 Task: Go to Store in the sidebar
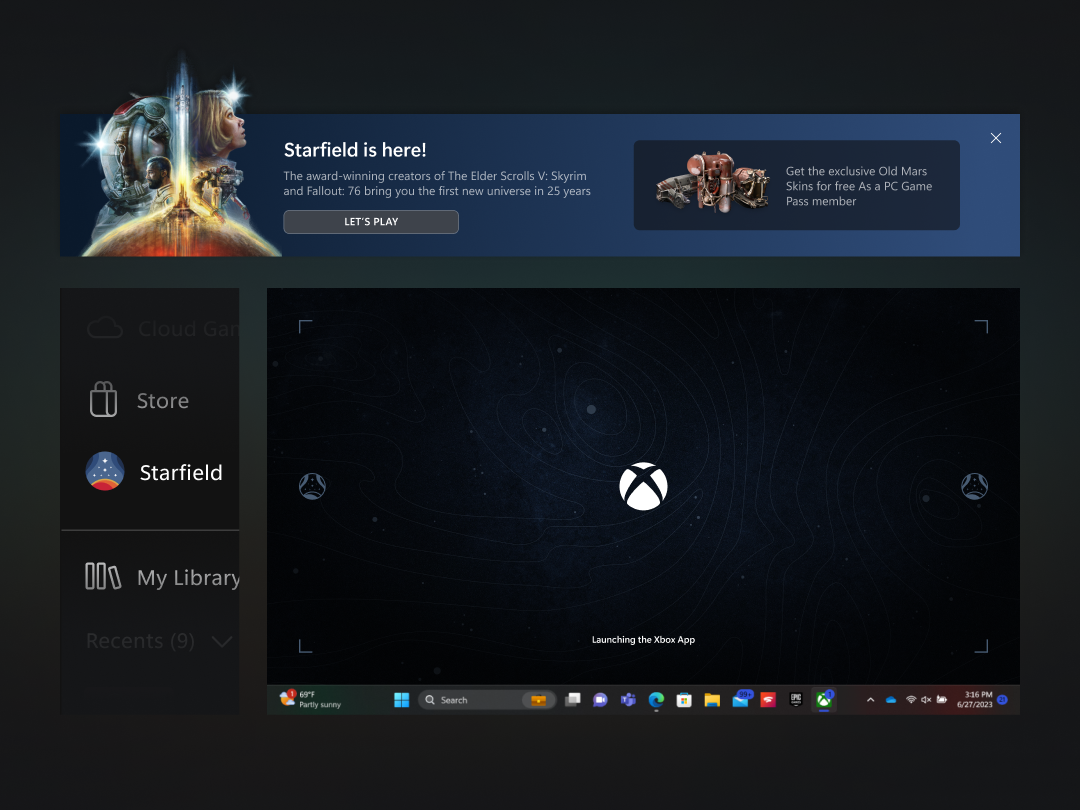[139, 400]
